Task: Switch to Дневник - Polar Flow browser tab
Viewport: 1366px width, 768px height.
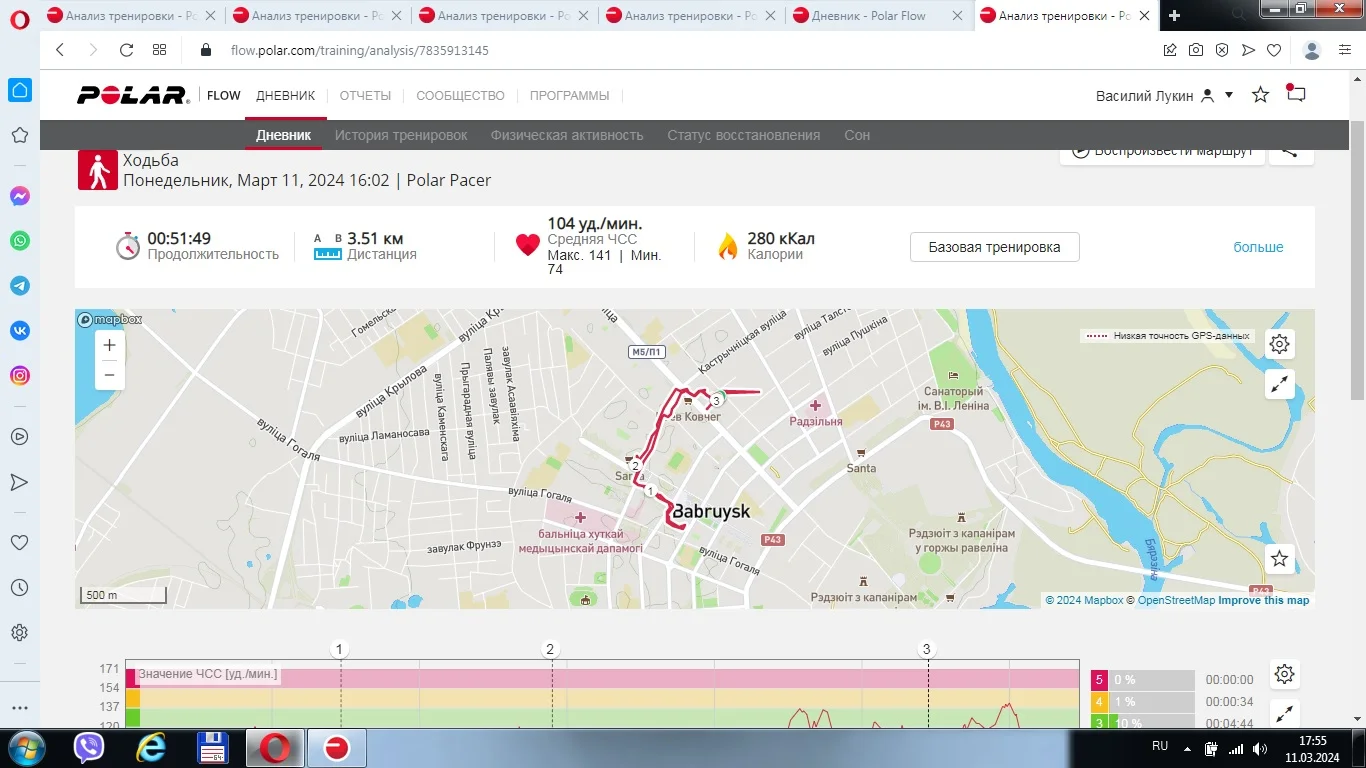Action: point(869,16)
